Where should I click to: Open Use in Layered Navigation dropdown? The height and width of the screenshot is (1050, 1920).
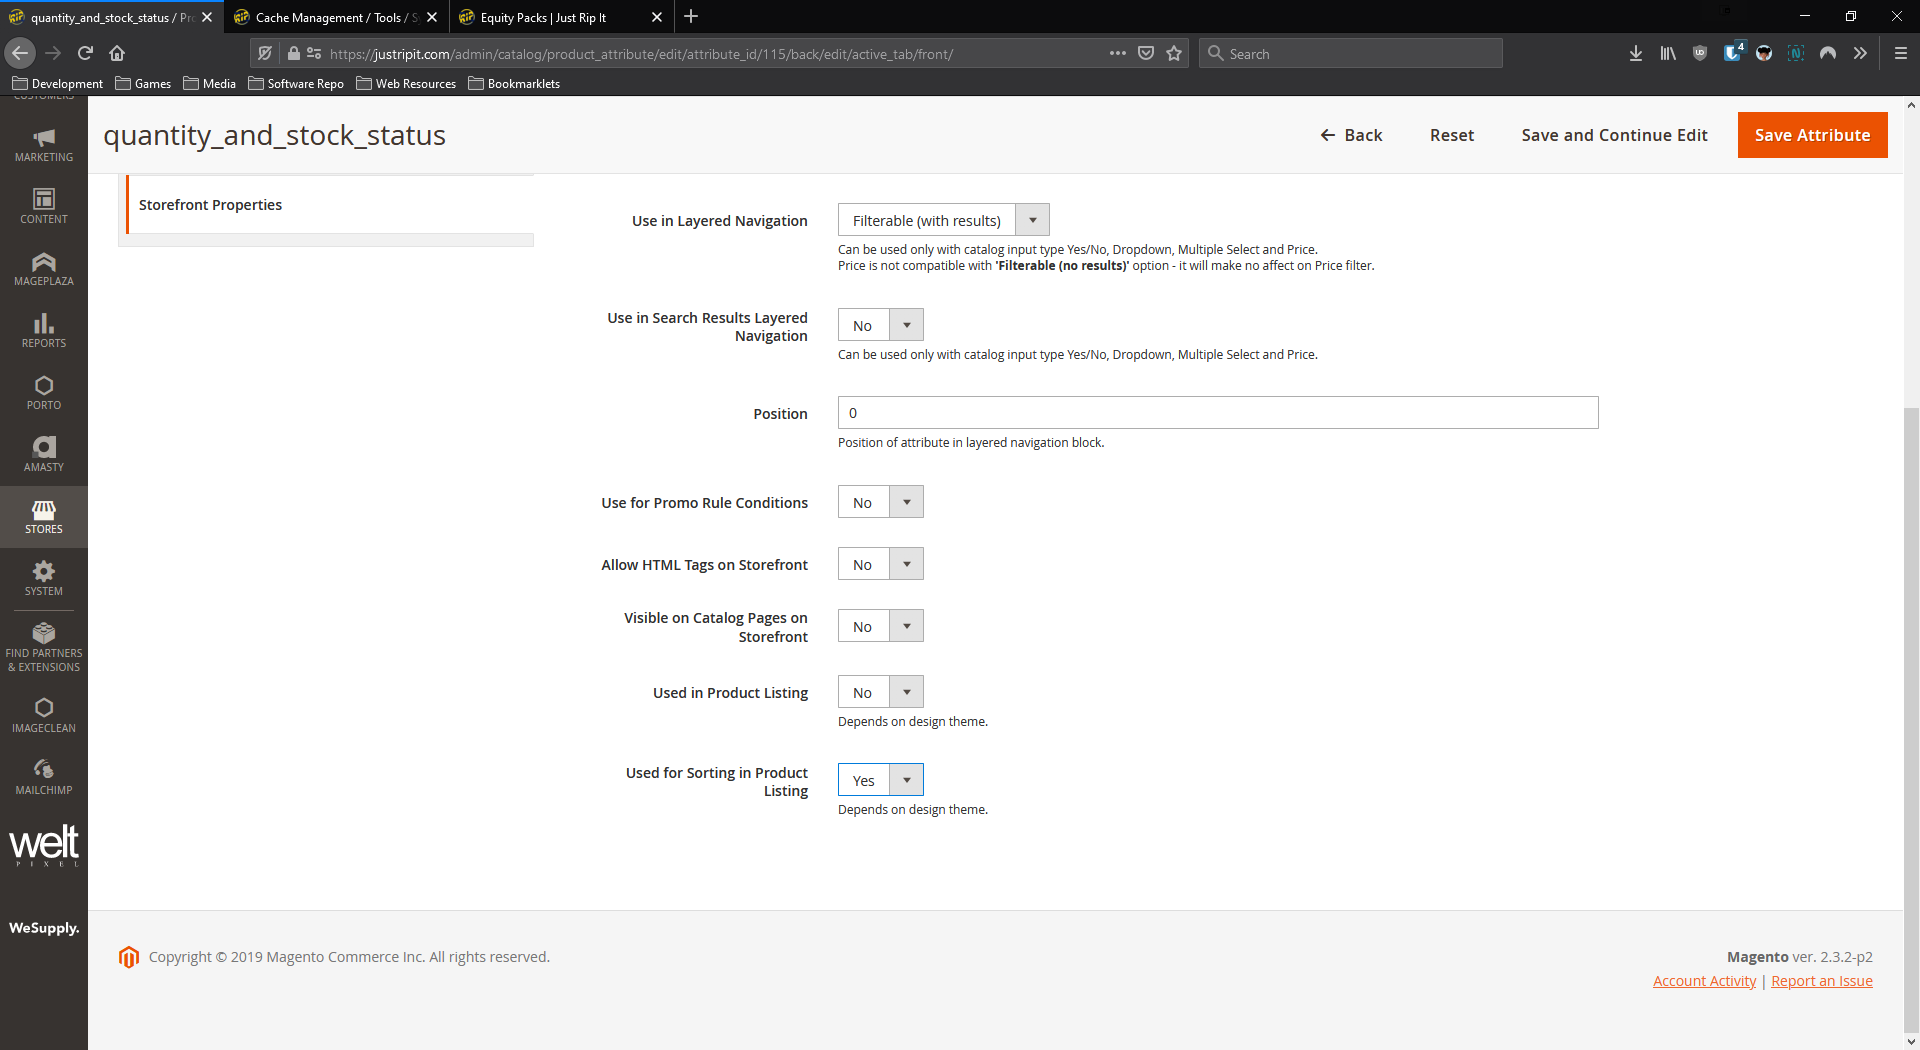[x=943, y=220]
